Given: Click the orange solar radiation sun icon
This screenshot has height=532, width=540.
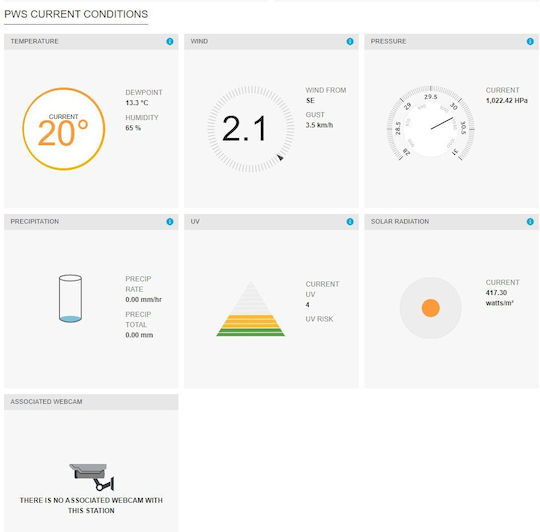Looking at the screenshot, I should [x=430, y=308].
